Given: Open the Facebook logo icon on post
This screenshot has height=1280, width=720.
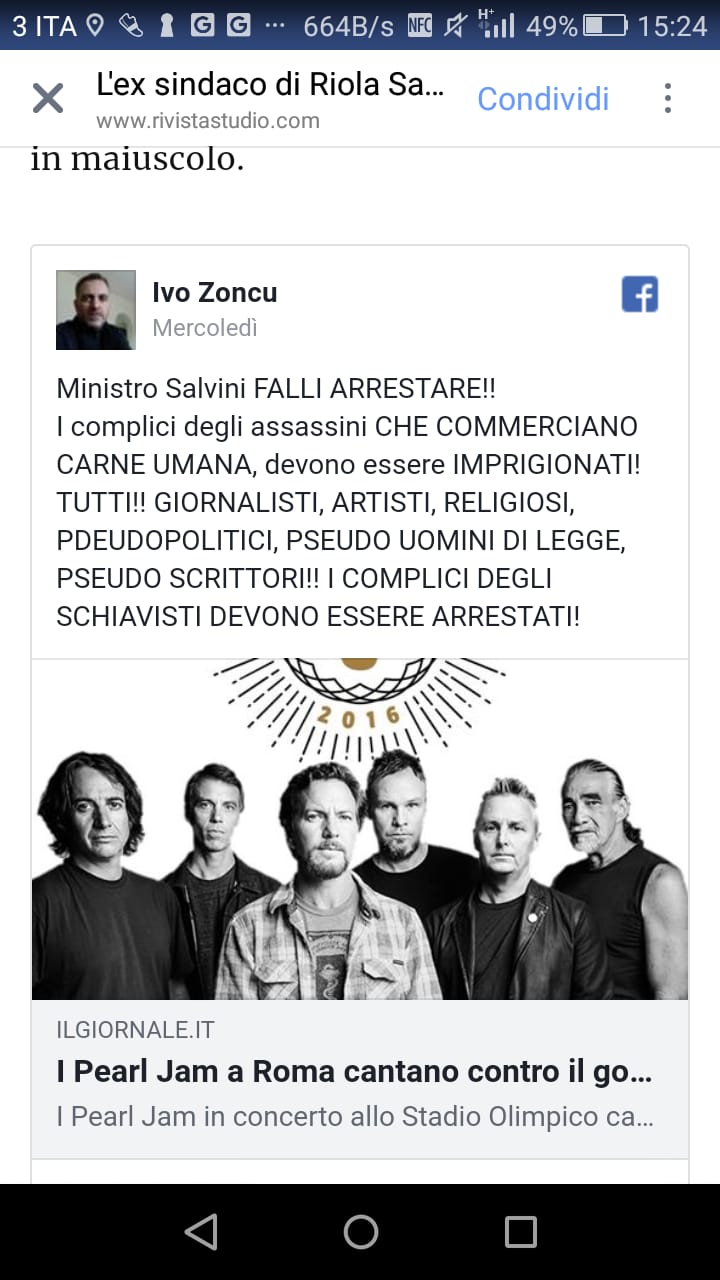Looking at the screenshot, I should click(x=640, y=295).
